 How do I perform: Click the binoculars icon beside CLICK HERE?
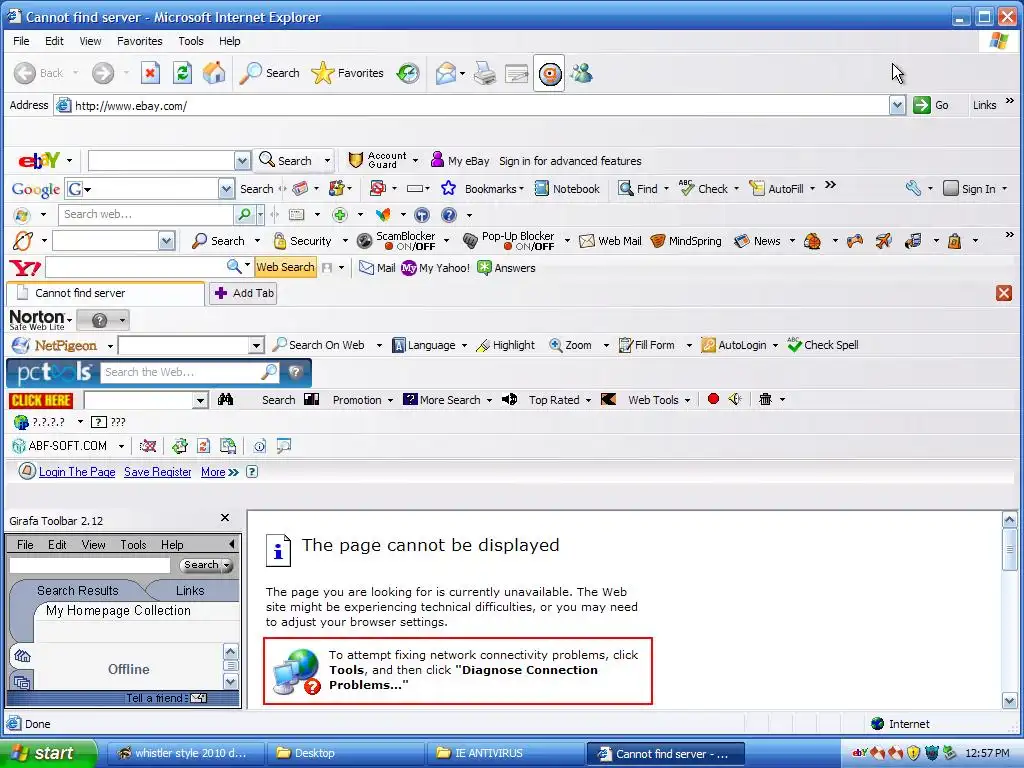pos(225,400)
